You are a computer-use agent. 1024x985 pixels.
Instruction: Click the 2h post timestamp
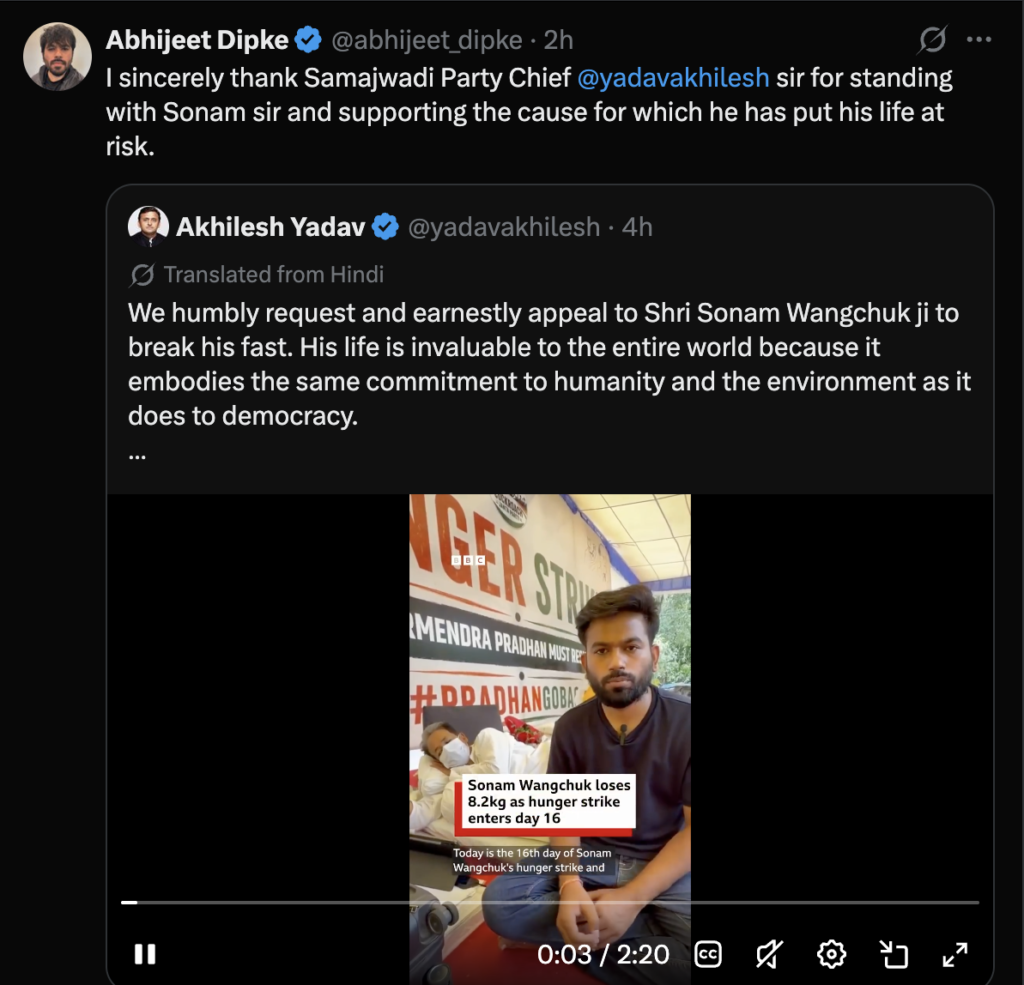coord(558,40)
